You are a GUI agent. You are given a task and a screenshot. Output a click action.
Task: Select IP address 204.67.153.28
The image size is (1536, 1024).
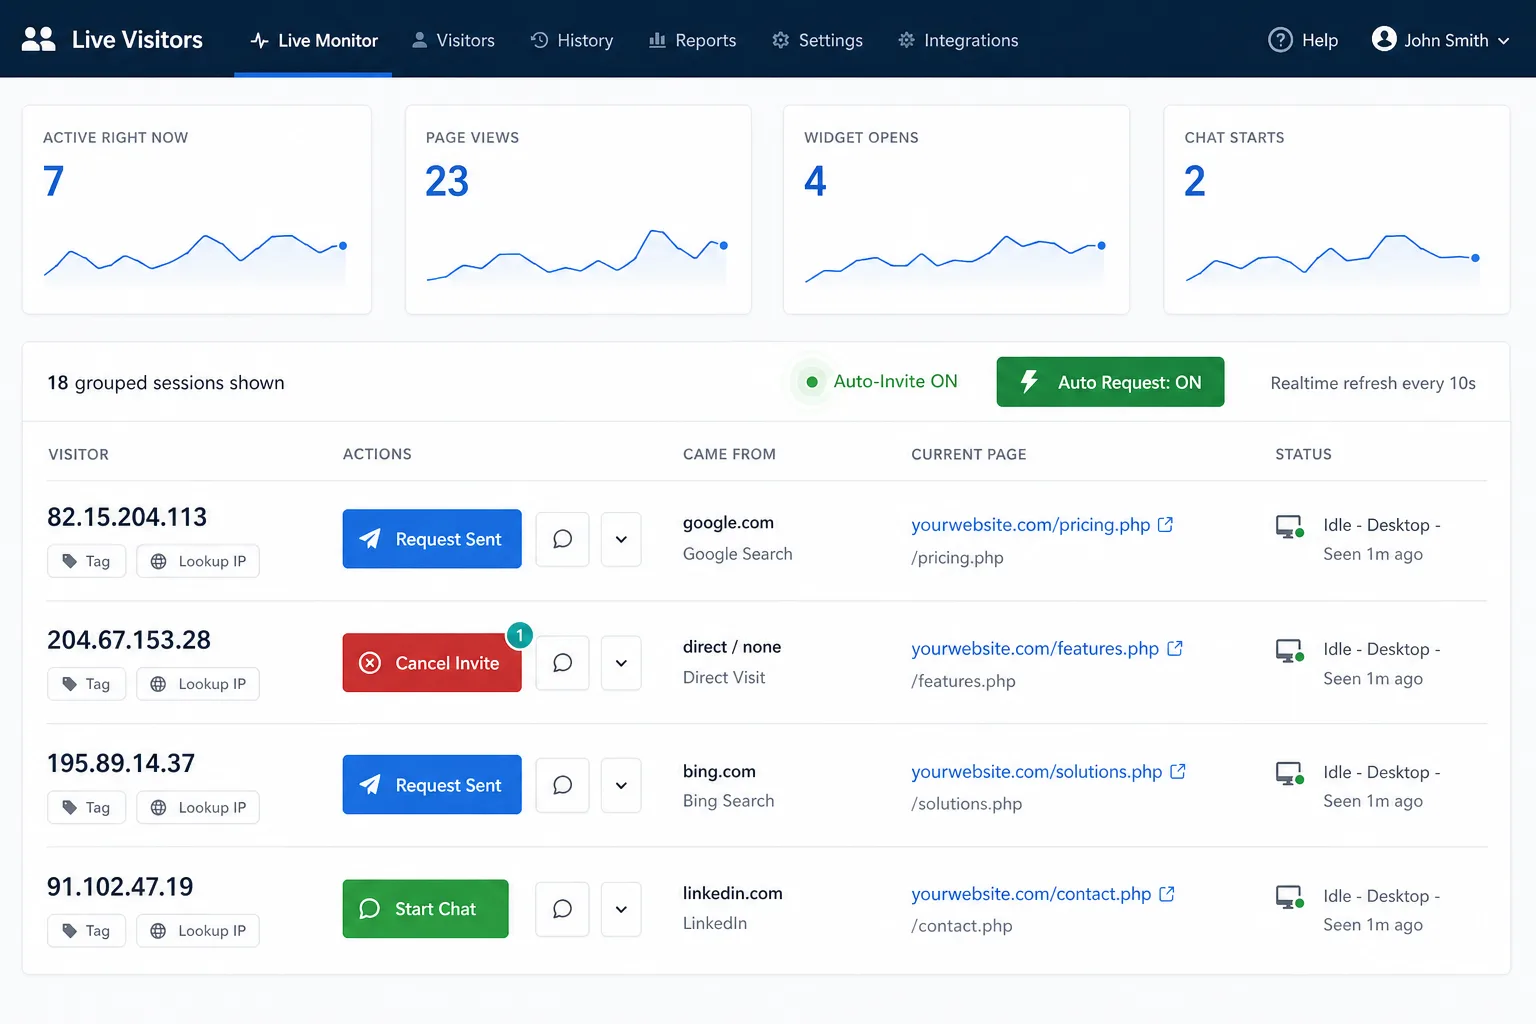(x=129, y=640)
